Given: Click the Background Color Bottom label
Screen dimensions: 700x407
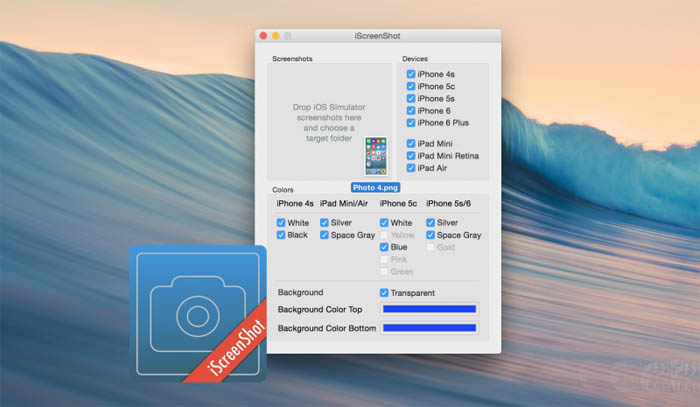Looking at the screenshot, I should (x=327, y=328).
